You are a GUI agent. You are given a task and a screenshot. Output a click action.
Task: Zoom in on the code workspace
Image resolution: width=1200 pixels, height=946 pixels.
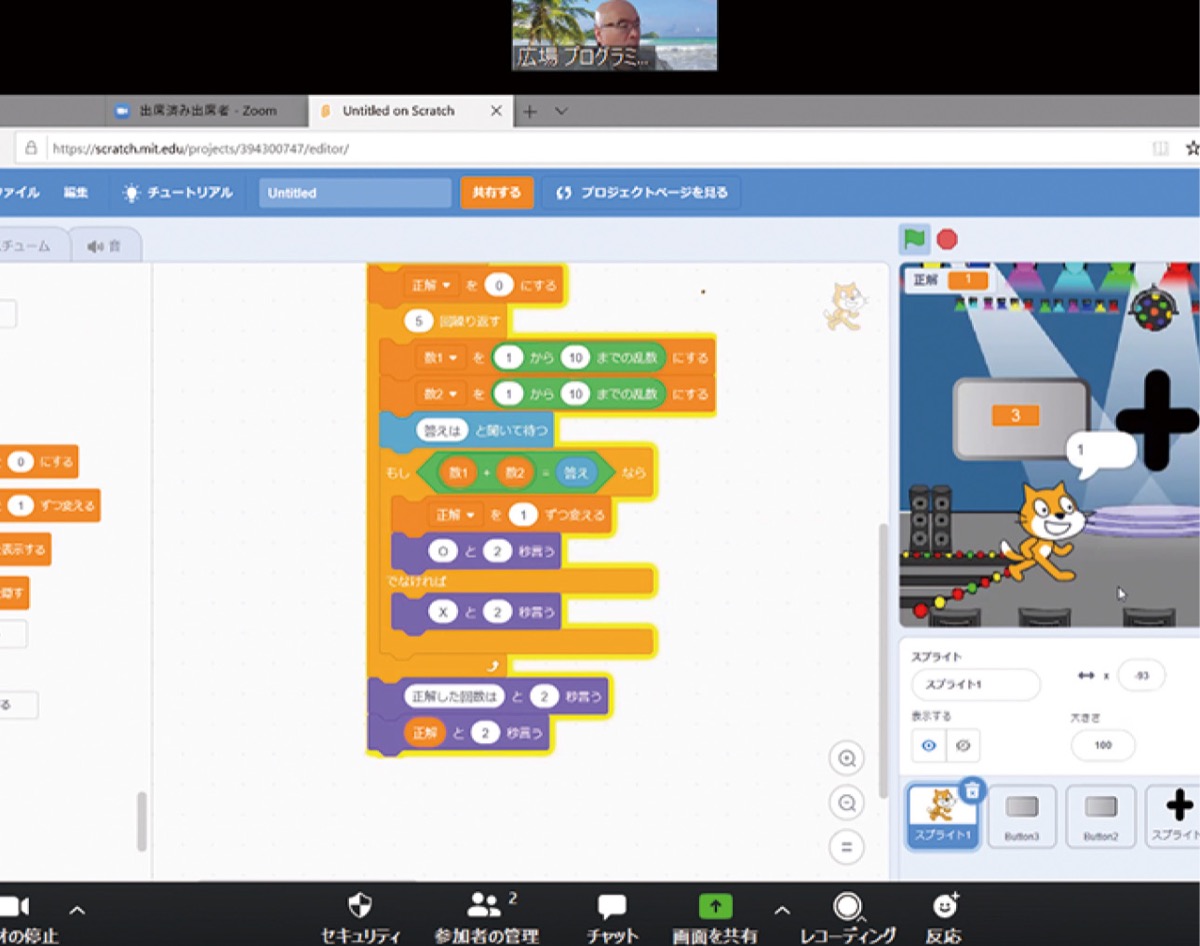pos(847,759)
